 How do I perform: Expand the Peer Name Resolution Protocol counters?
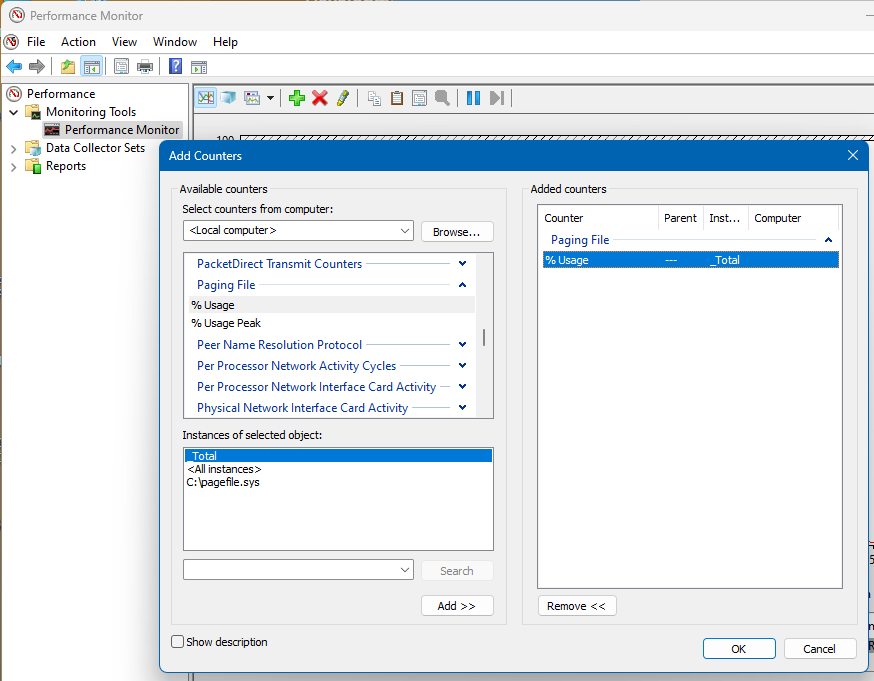[x=460, y=344]
